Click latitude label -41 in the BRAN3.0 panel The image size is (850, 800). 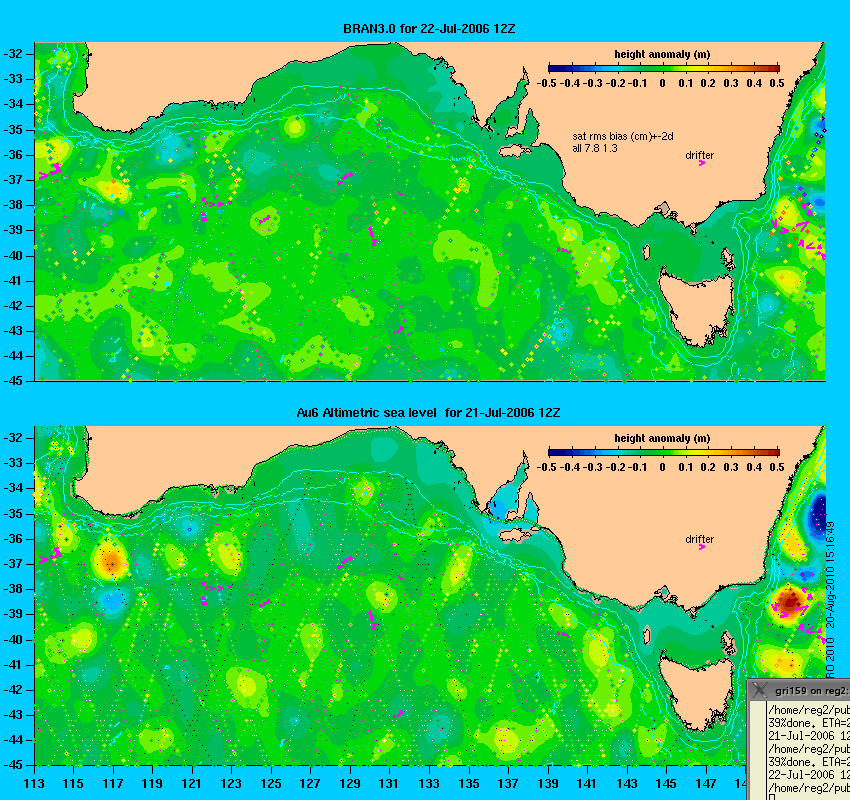[14, 281]
